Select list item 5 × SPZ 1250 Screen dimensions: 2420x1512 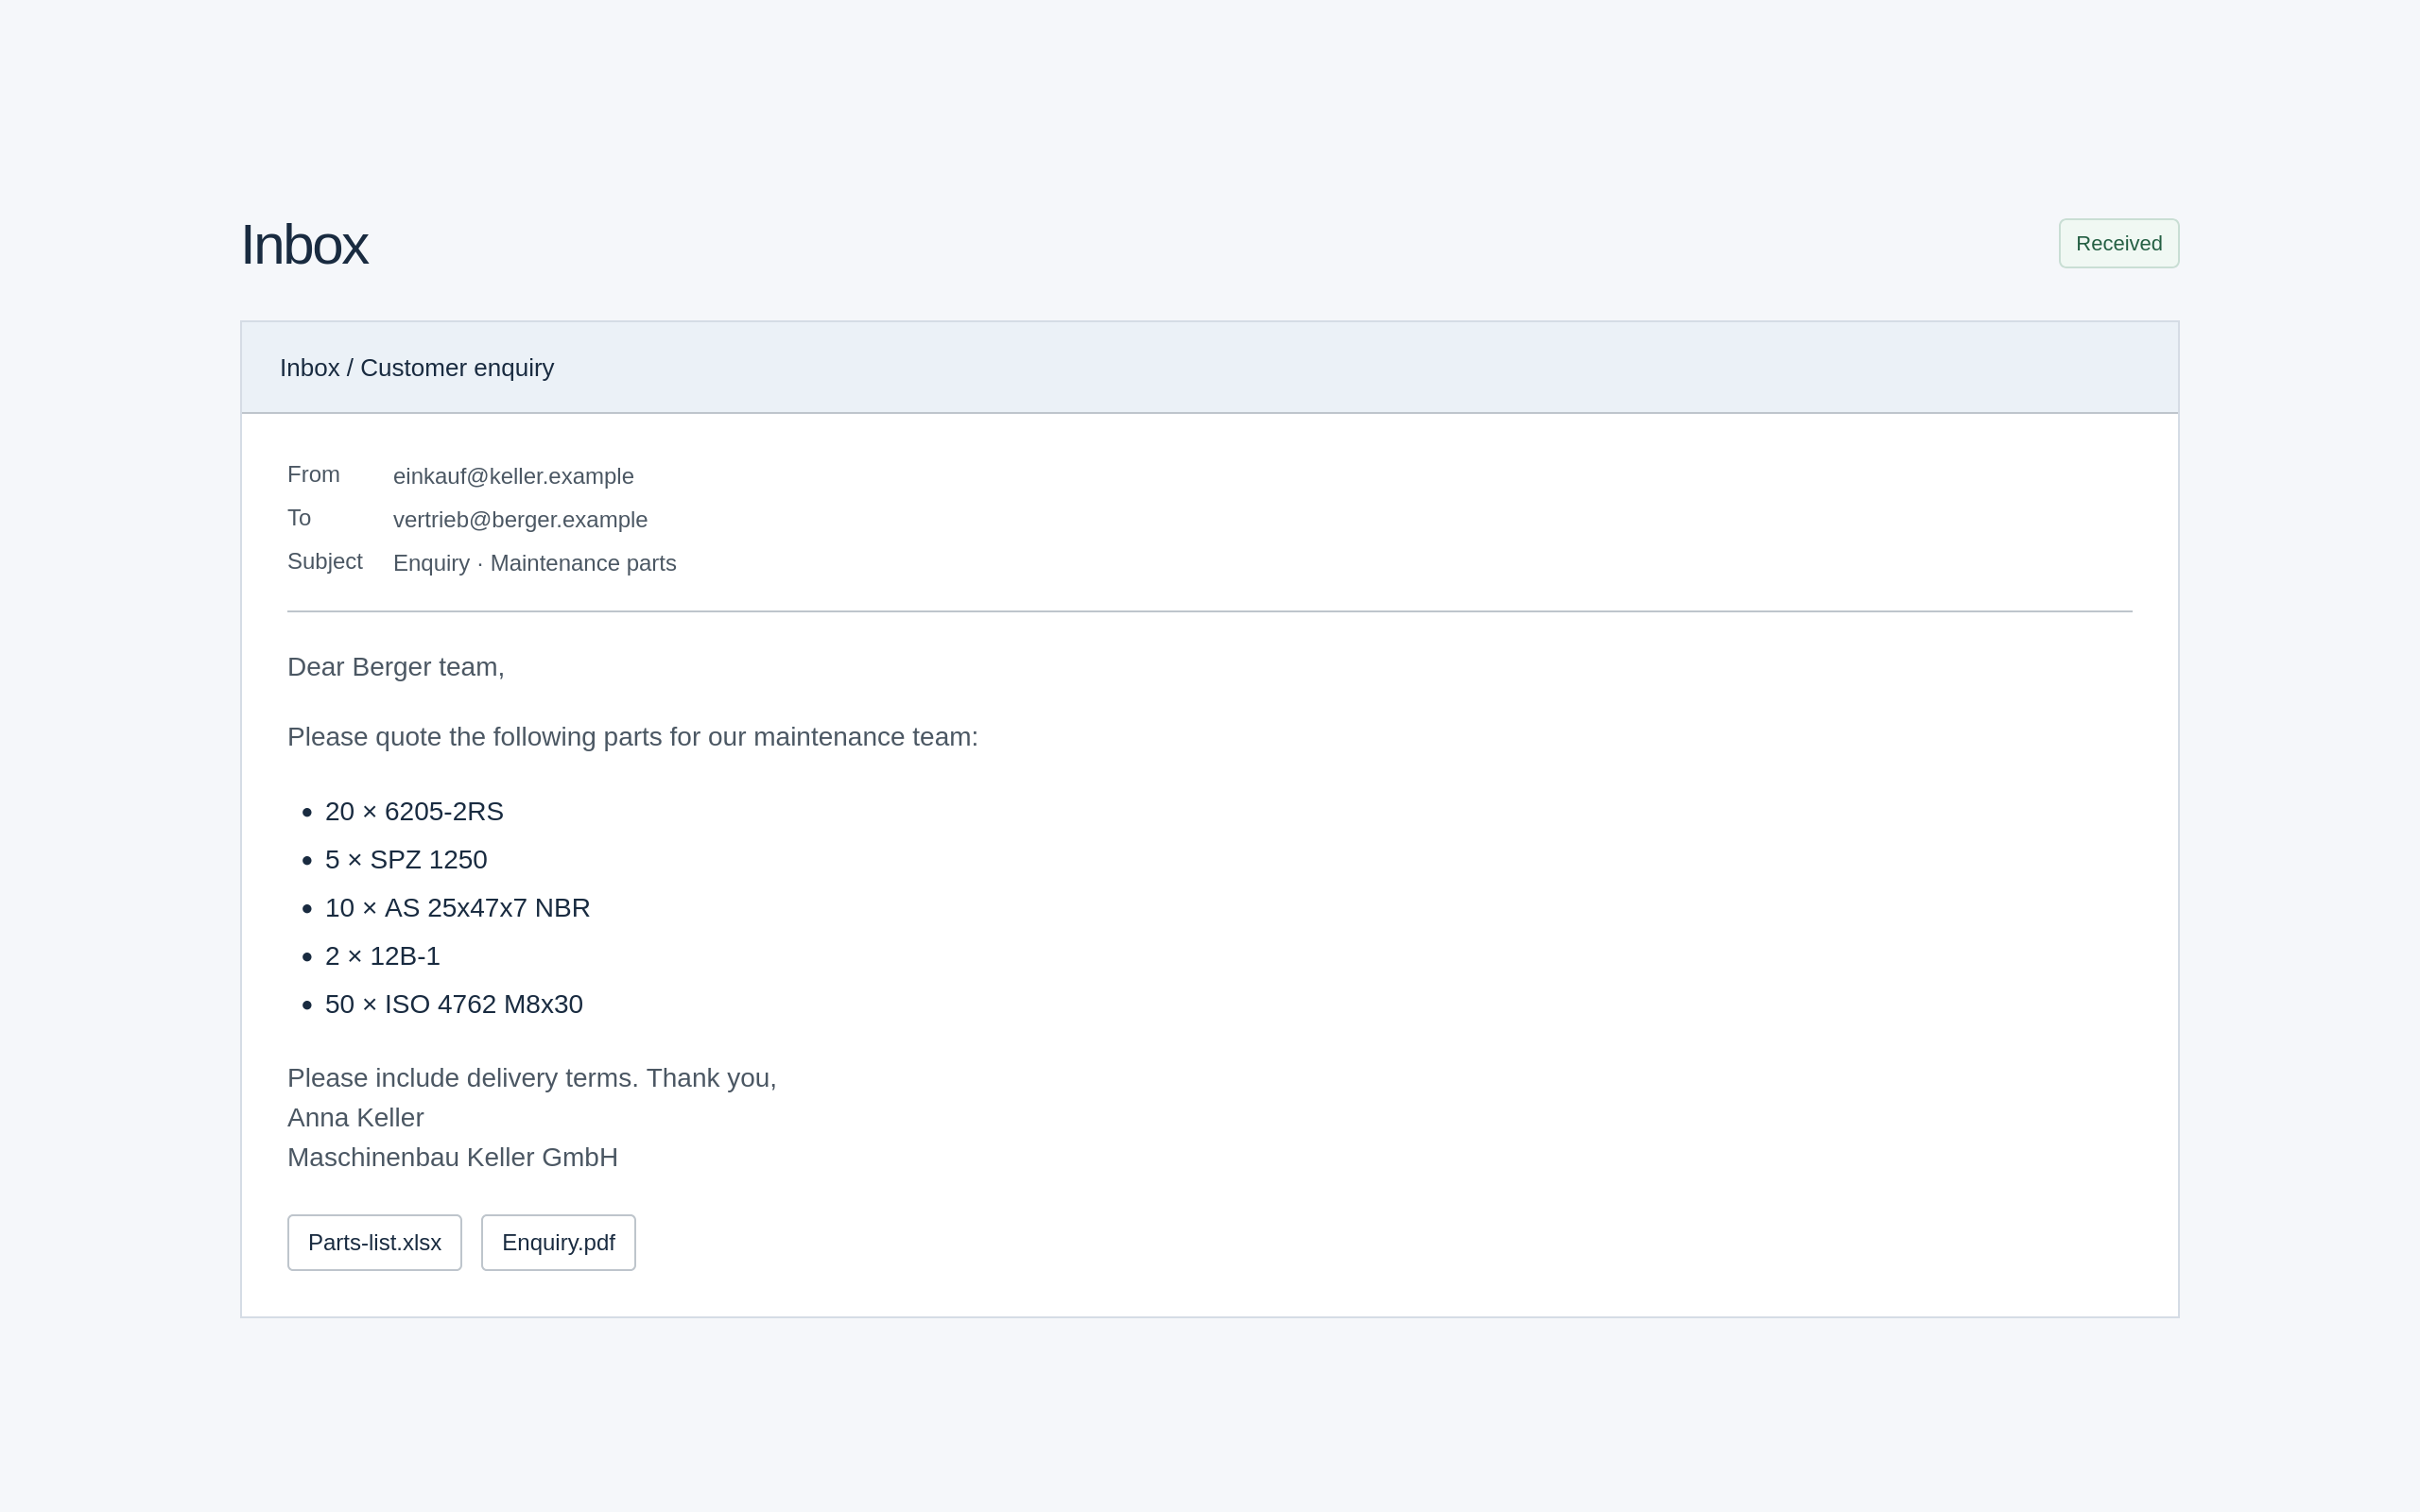406,859
